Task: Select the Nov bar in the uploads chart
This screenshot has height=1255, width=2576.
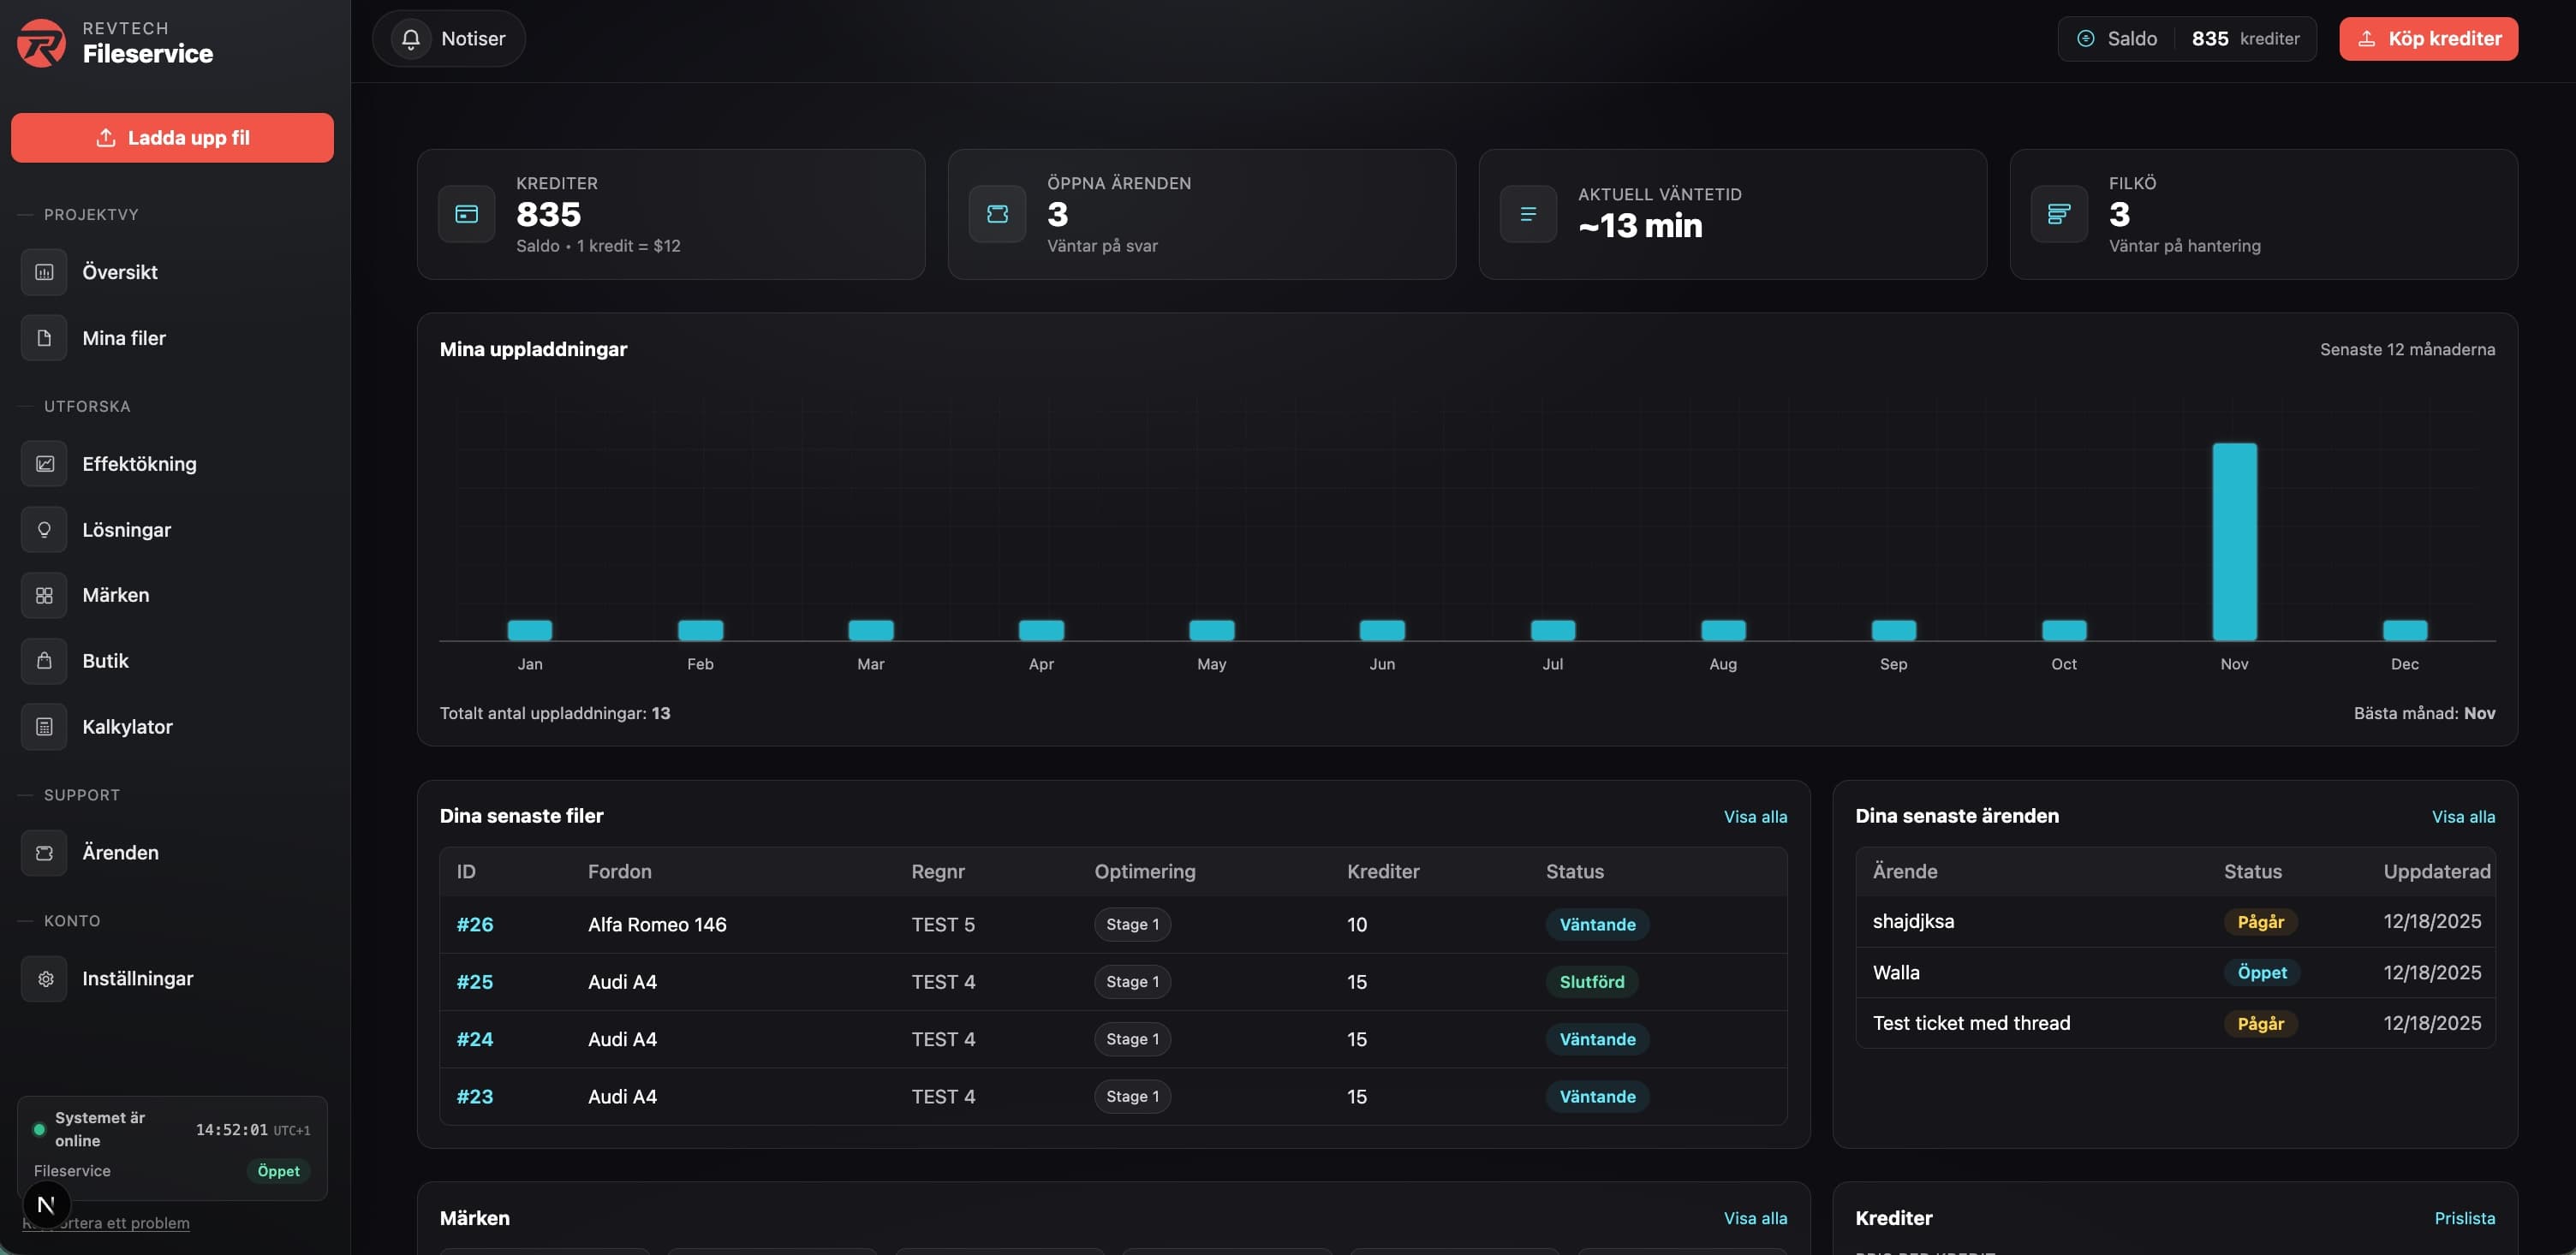Action: pos(2234,540)
